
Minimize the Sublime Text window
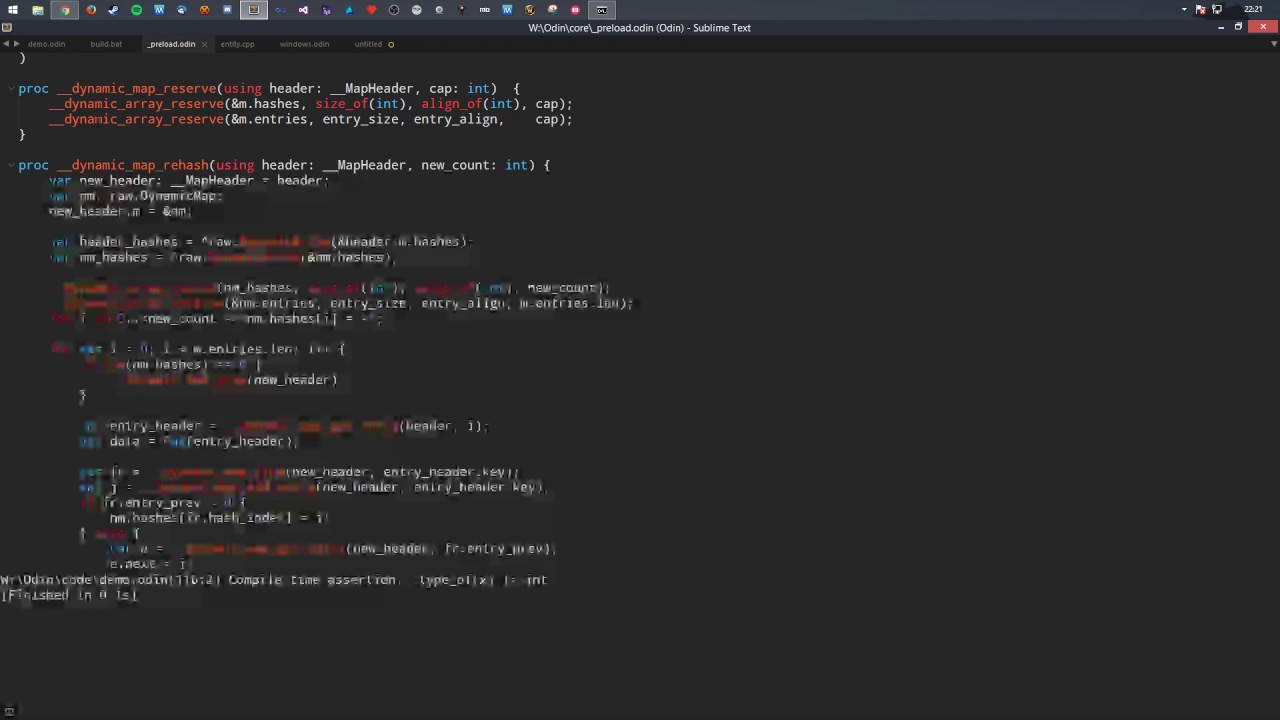tap(1221, 27)
